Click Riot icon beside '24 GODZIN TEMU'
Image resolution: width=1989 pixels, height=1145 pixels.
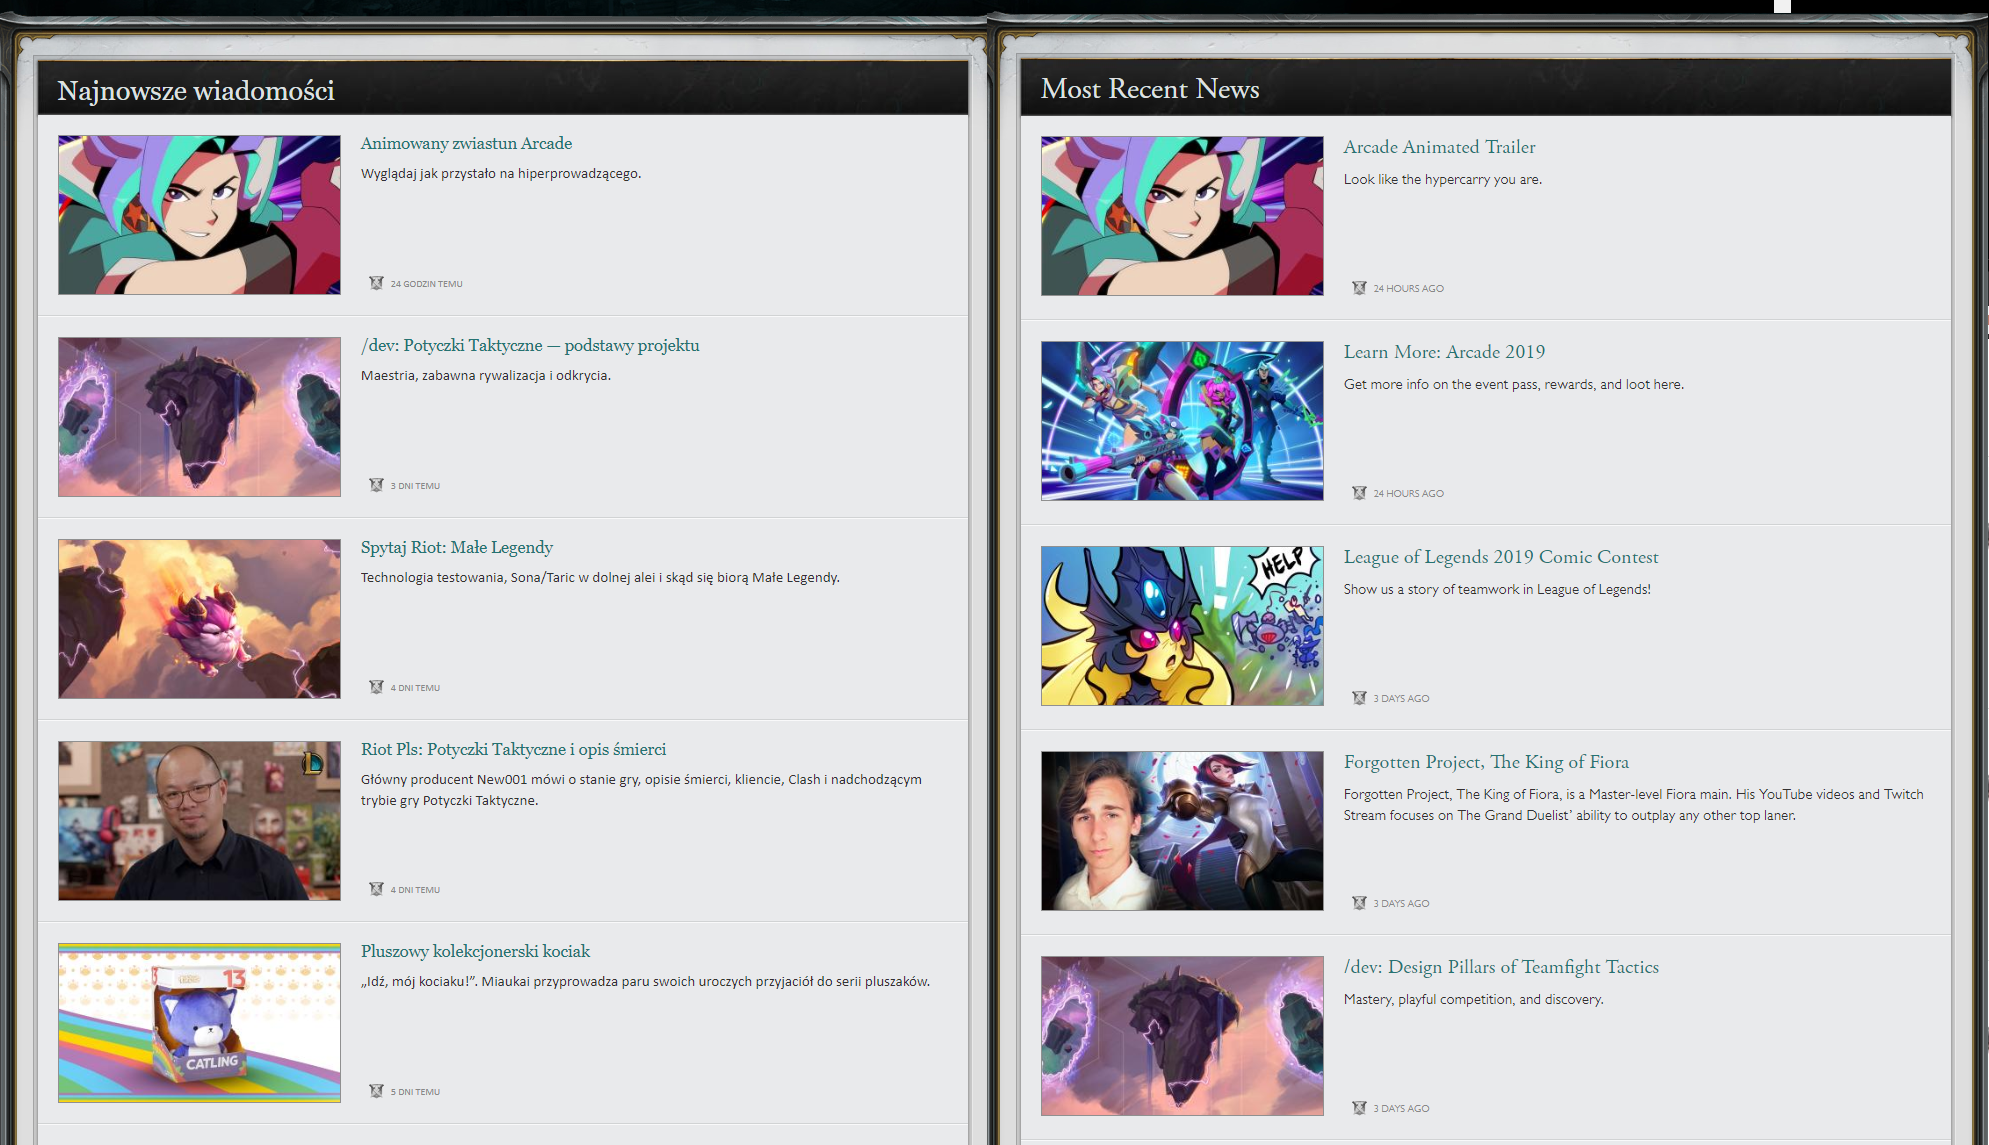(376, 283)
